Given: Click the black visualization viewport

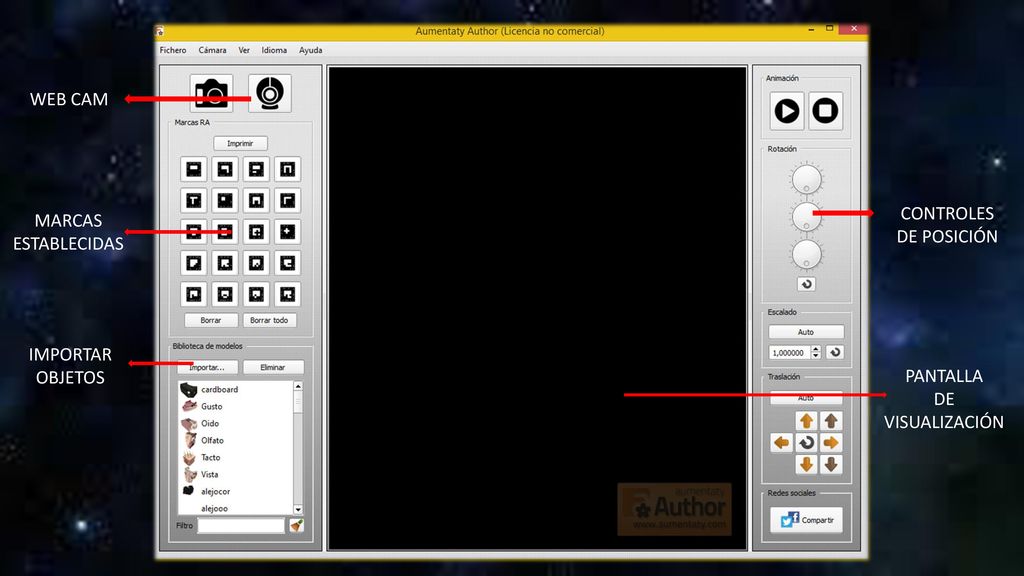Looking at the screenshot, I should (537, 308).
